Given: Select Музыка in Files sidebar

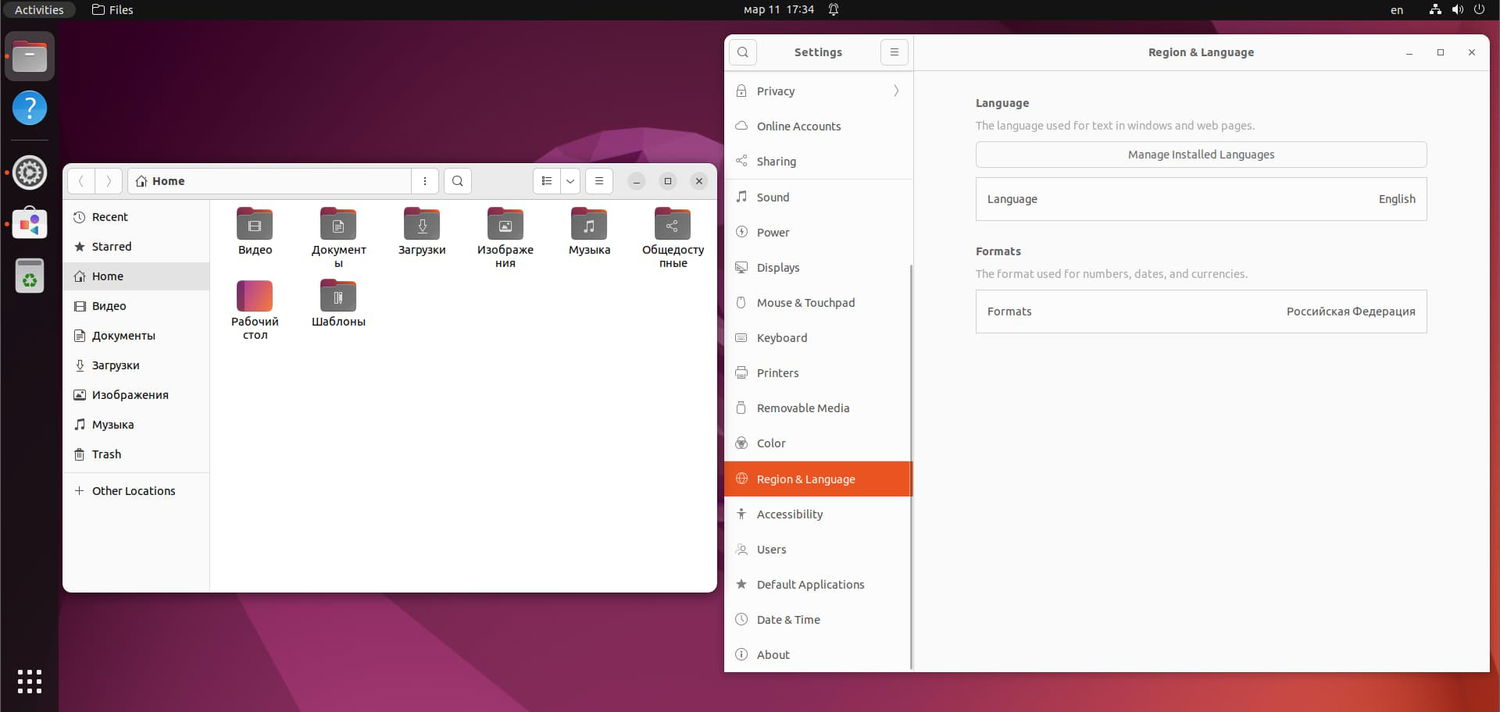Looking at the screenshot, I should [x=136, y=424].
